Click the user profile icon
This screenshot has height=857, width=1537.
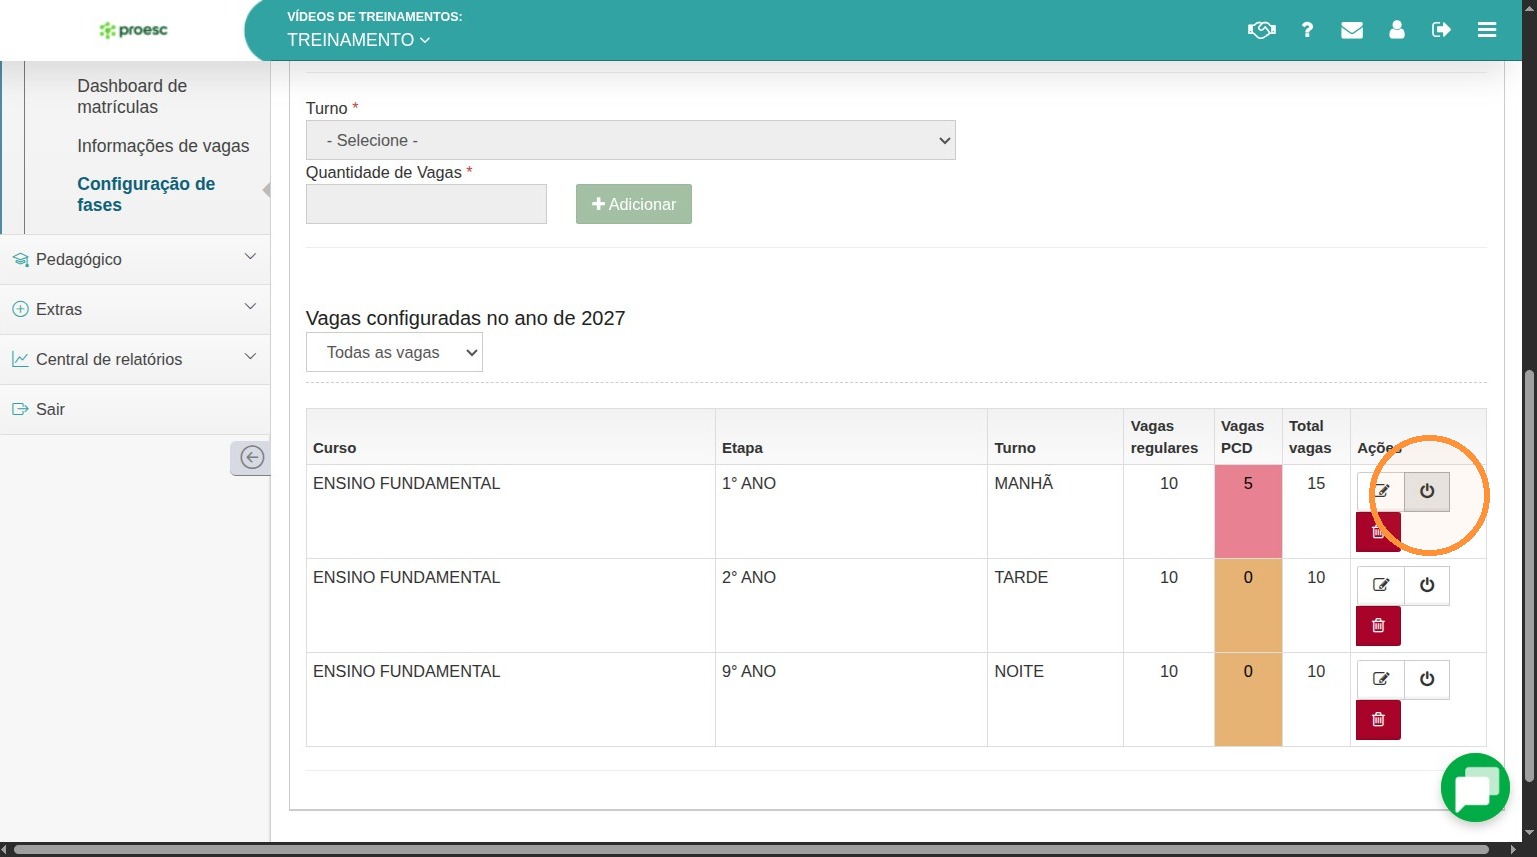click(x=1397, y=30)
